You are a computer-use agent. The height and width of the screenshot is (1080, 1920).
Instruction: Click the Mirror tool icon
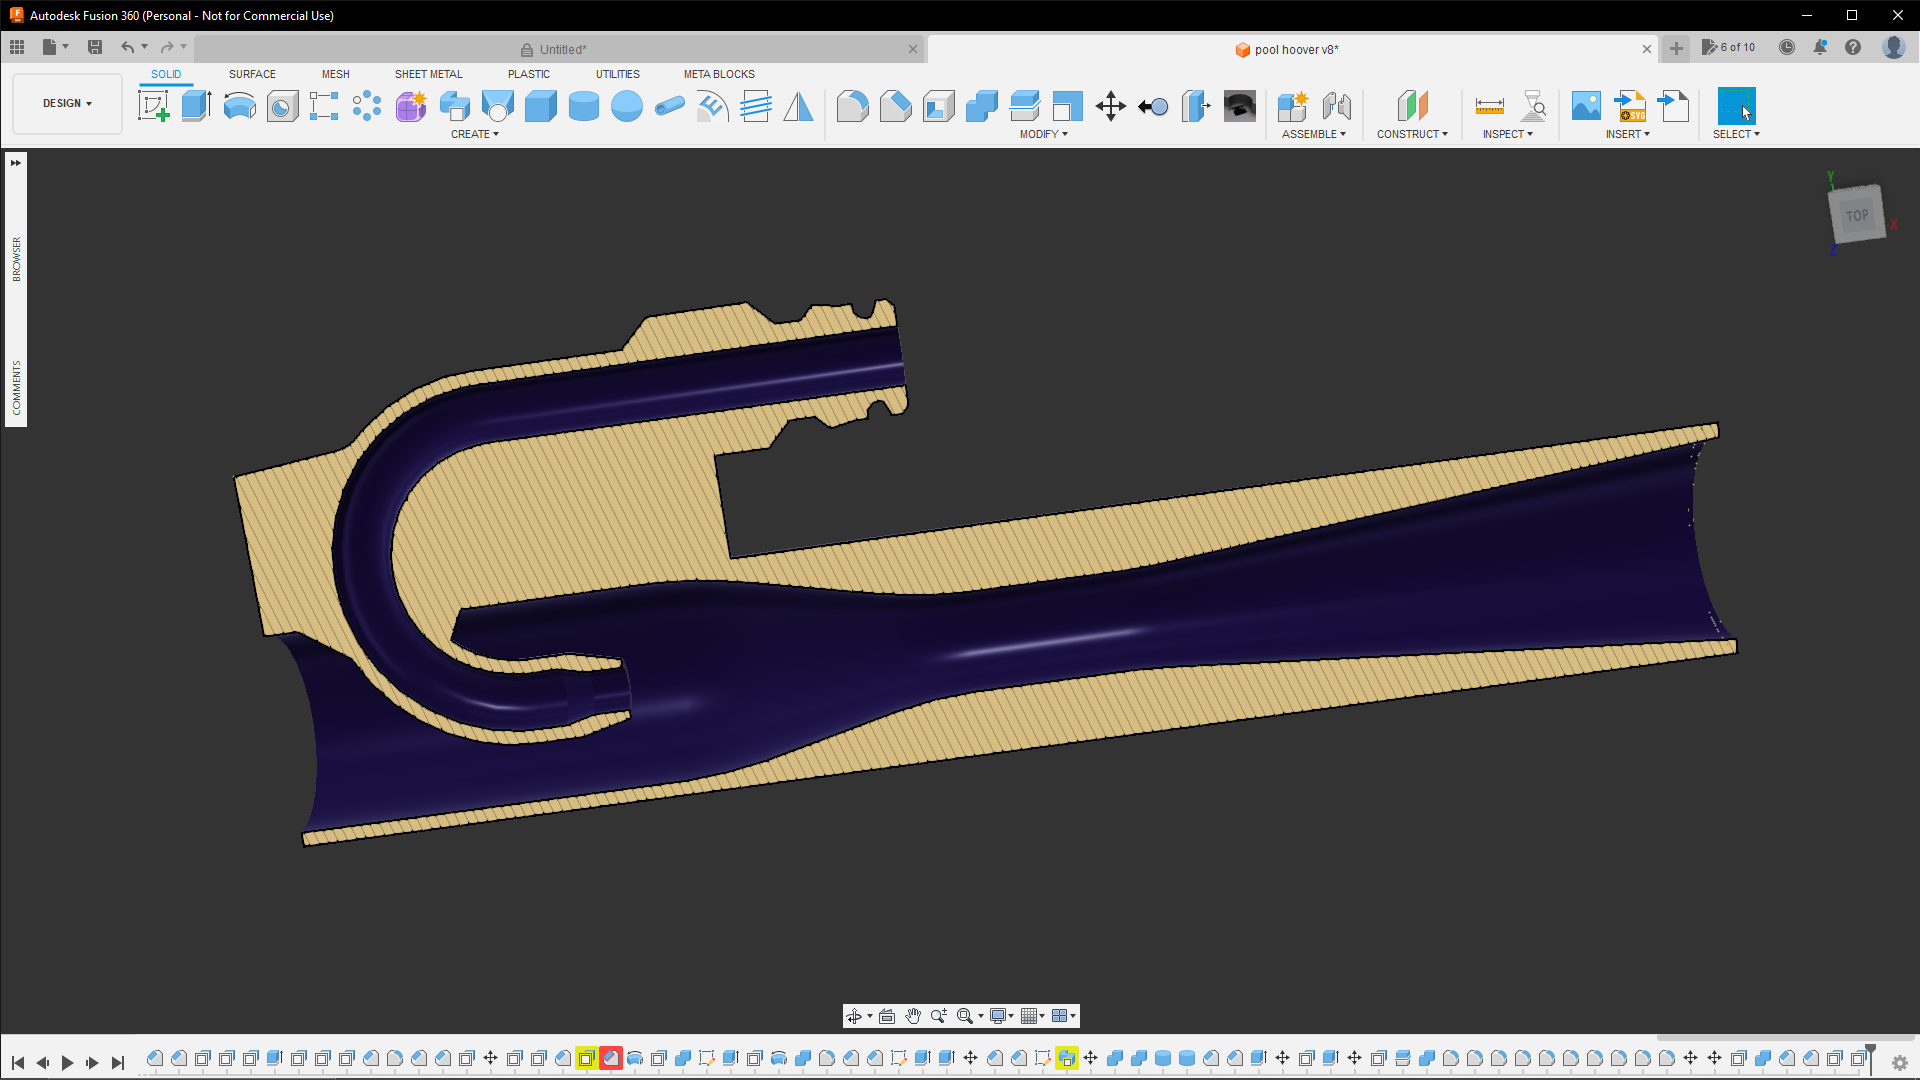click(x=798, y=106)
